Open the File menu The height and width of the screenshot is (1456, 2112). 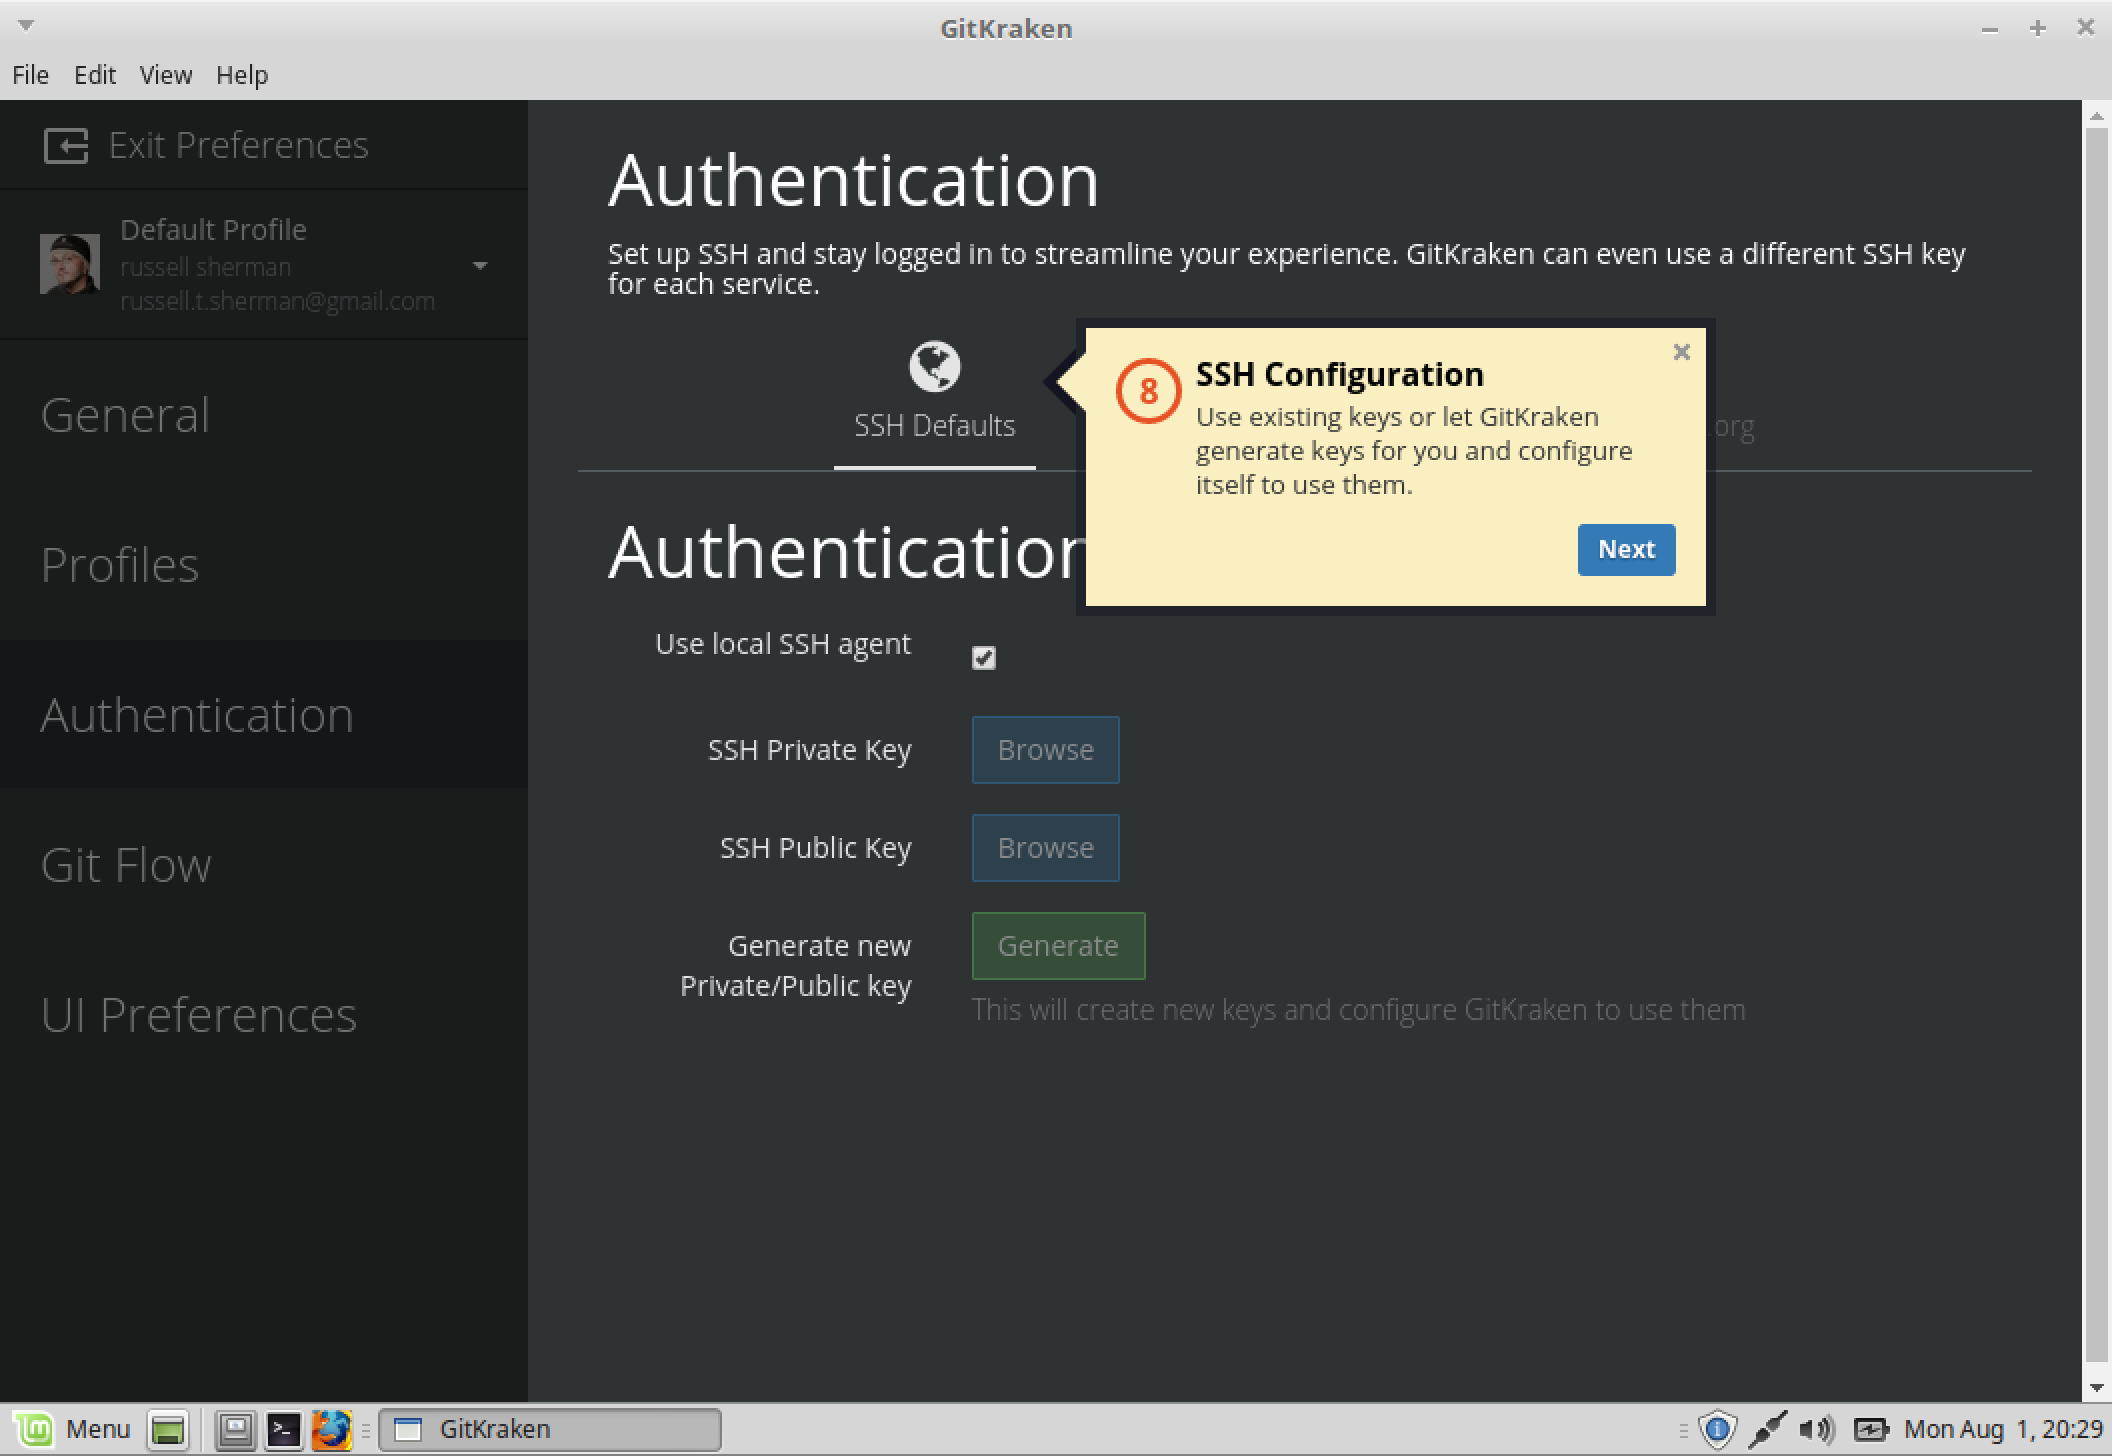coord(30,75)
